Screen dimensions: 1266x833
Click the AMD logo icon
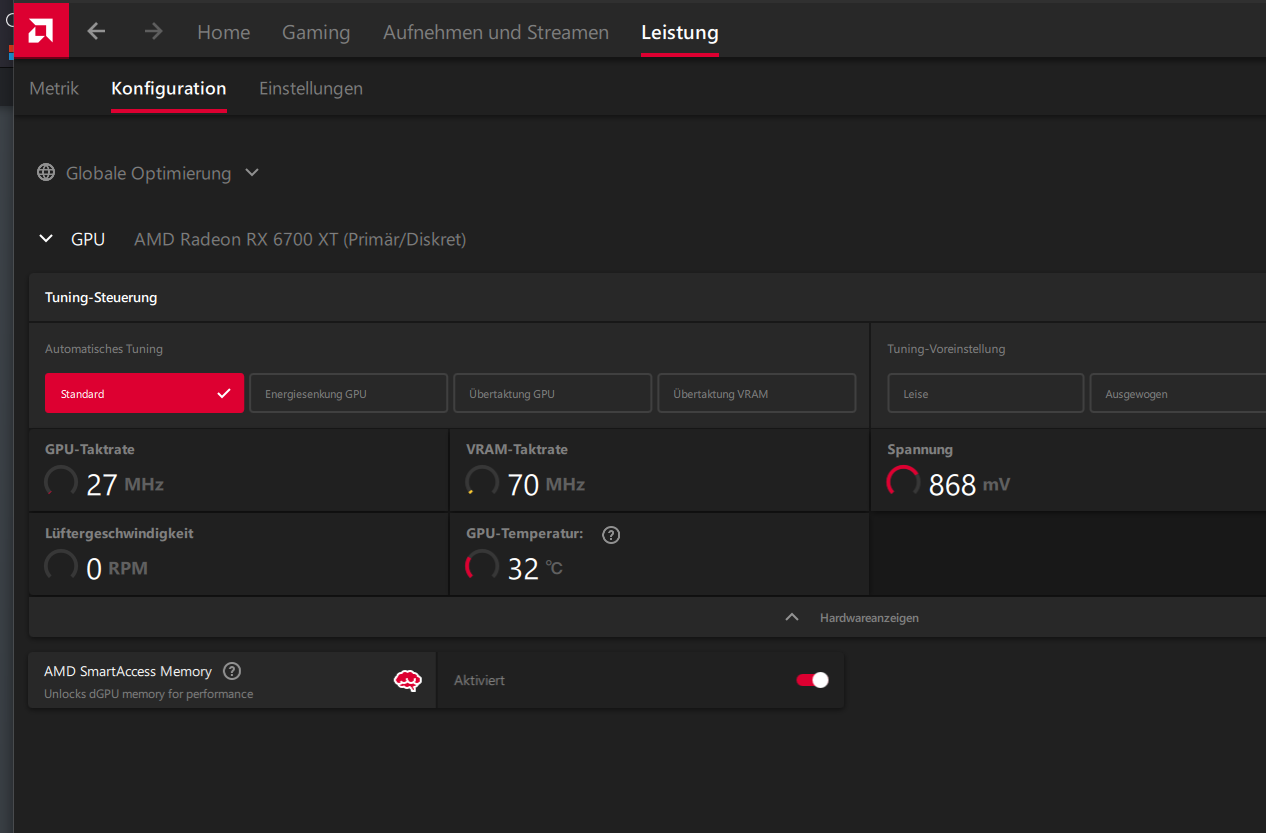41,31
